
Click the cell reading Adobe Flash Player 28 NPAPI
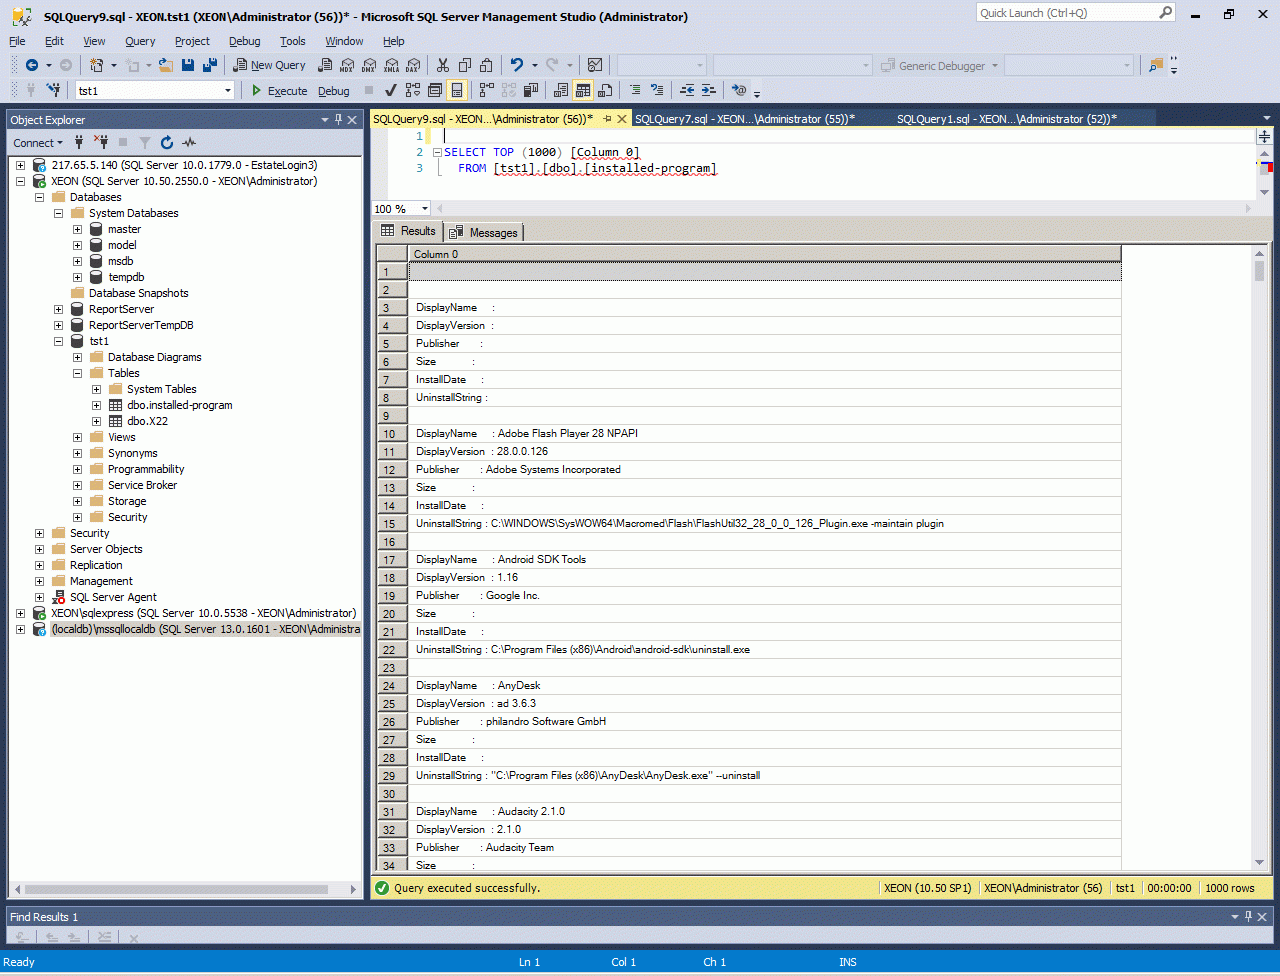[765, 433]
